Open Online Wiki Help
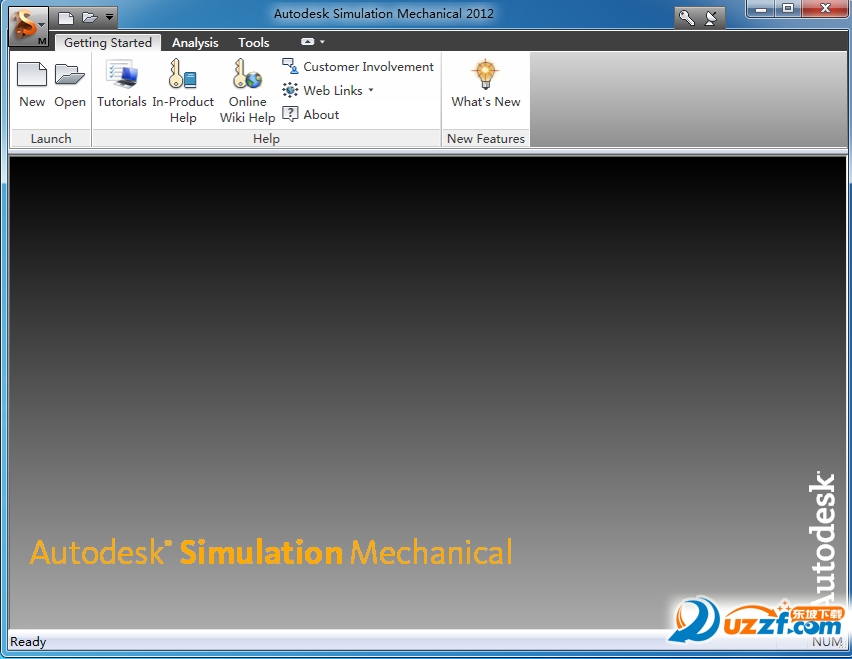Screen dimensions: 852x659 247,91
